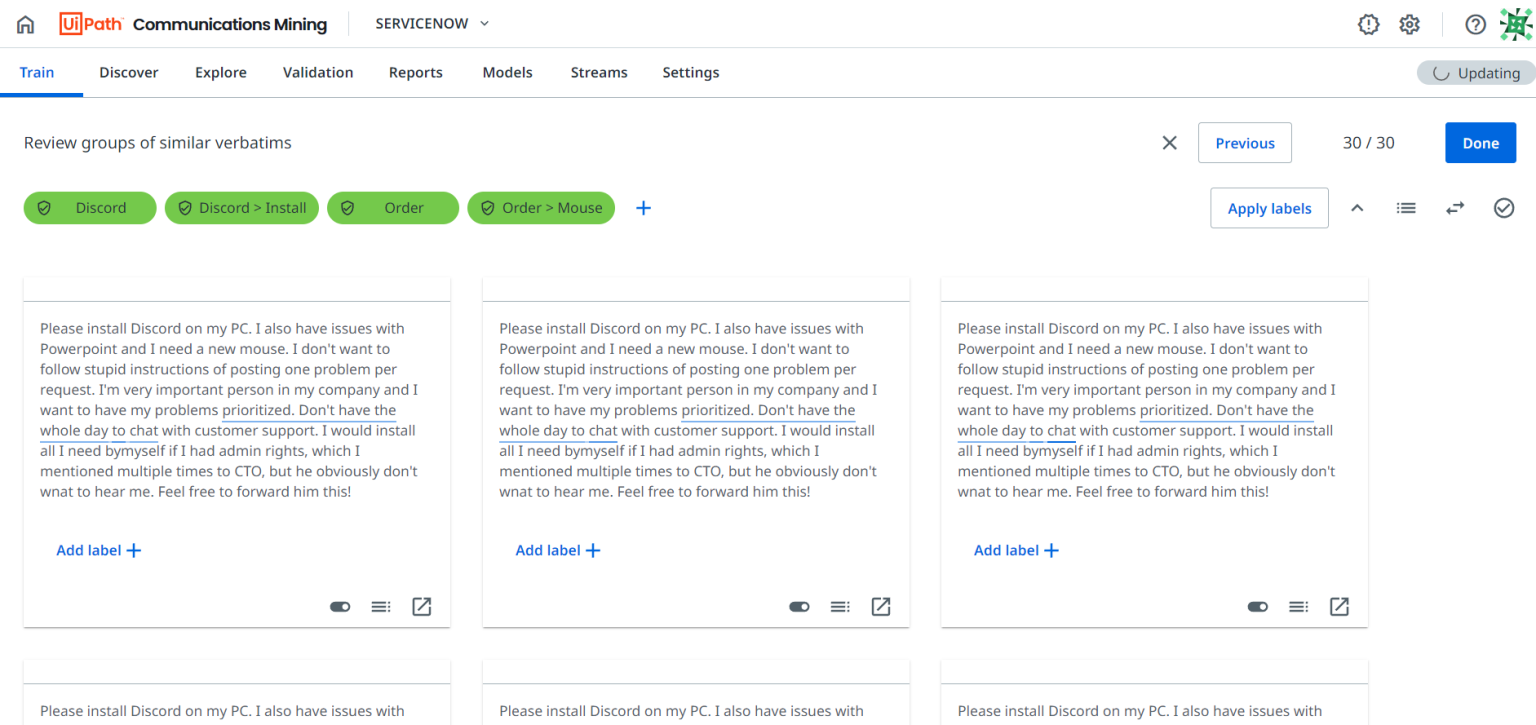The image size is (1536, 725).
Task: Open the SERVICENOW dataset dropdown
Action: click(430, 23)
